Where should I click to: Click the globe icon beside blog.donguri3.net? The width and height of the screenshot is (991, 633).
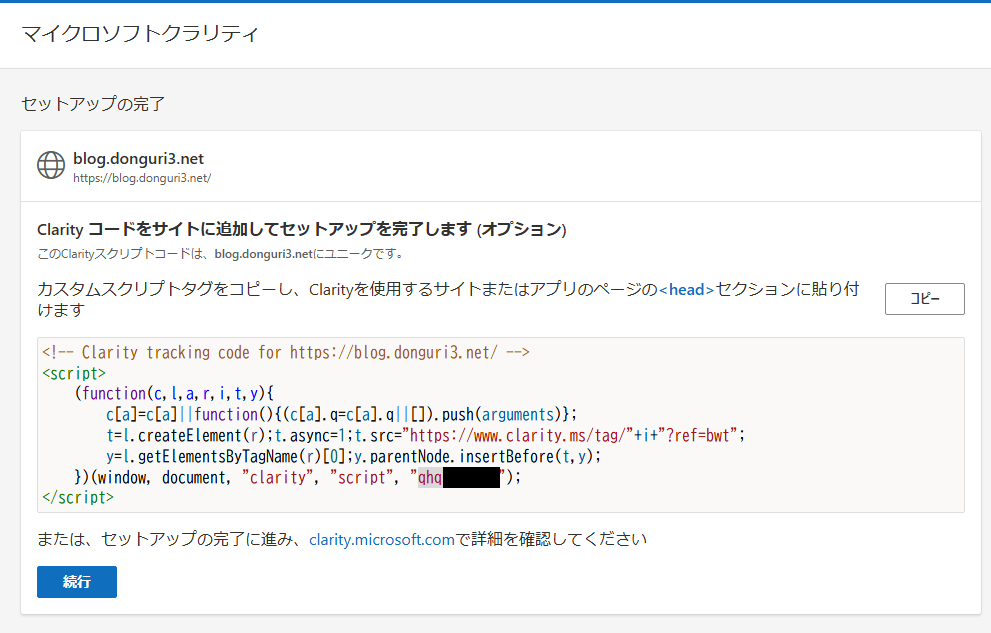pyautogui.click(x=51, y=165)
